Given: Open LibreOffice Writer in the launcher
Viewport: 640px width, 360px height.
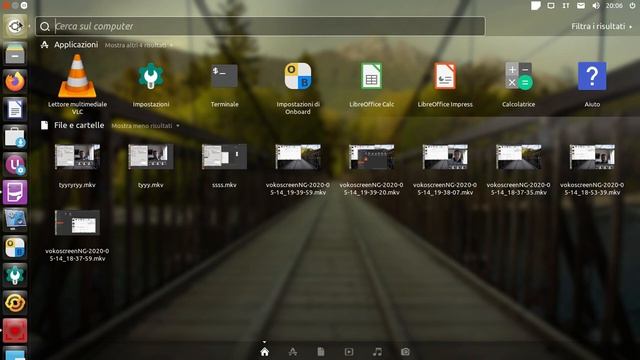Looking at the screenshot, I should tap(15, 109).
